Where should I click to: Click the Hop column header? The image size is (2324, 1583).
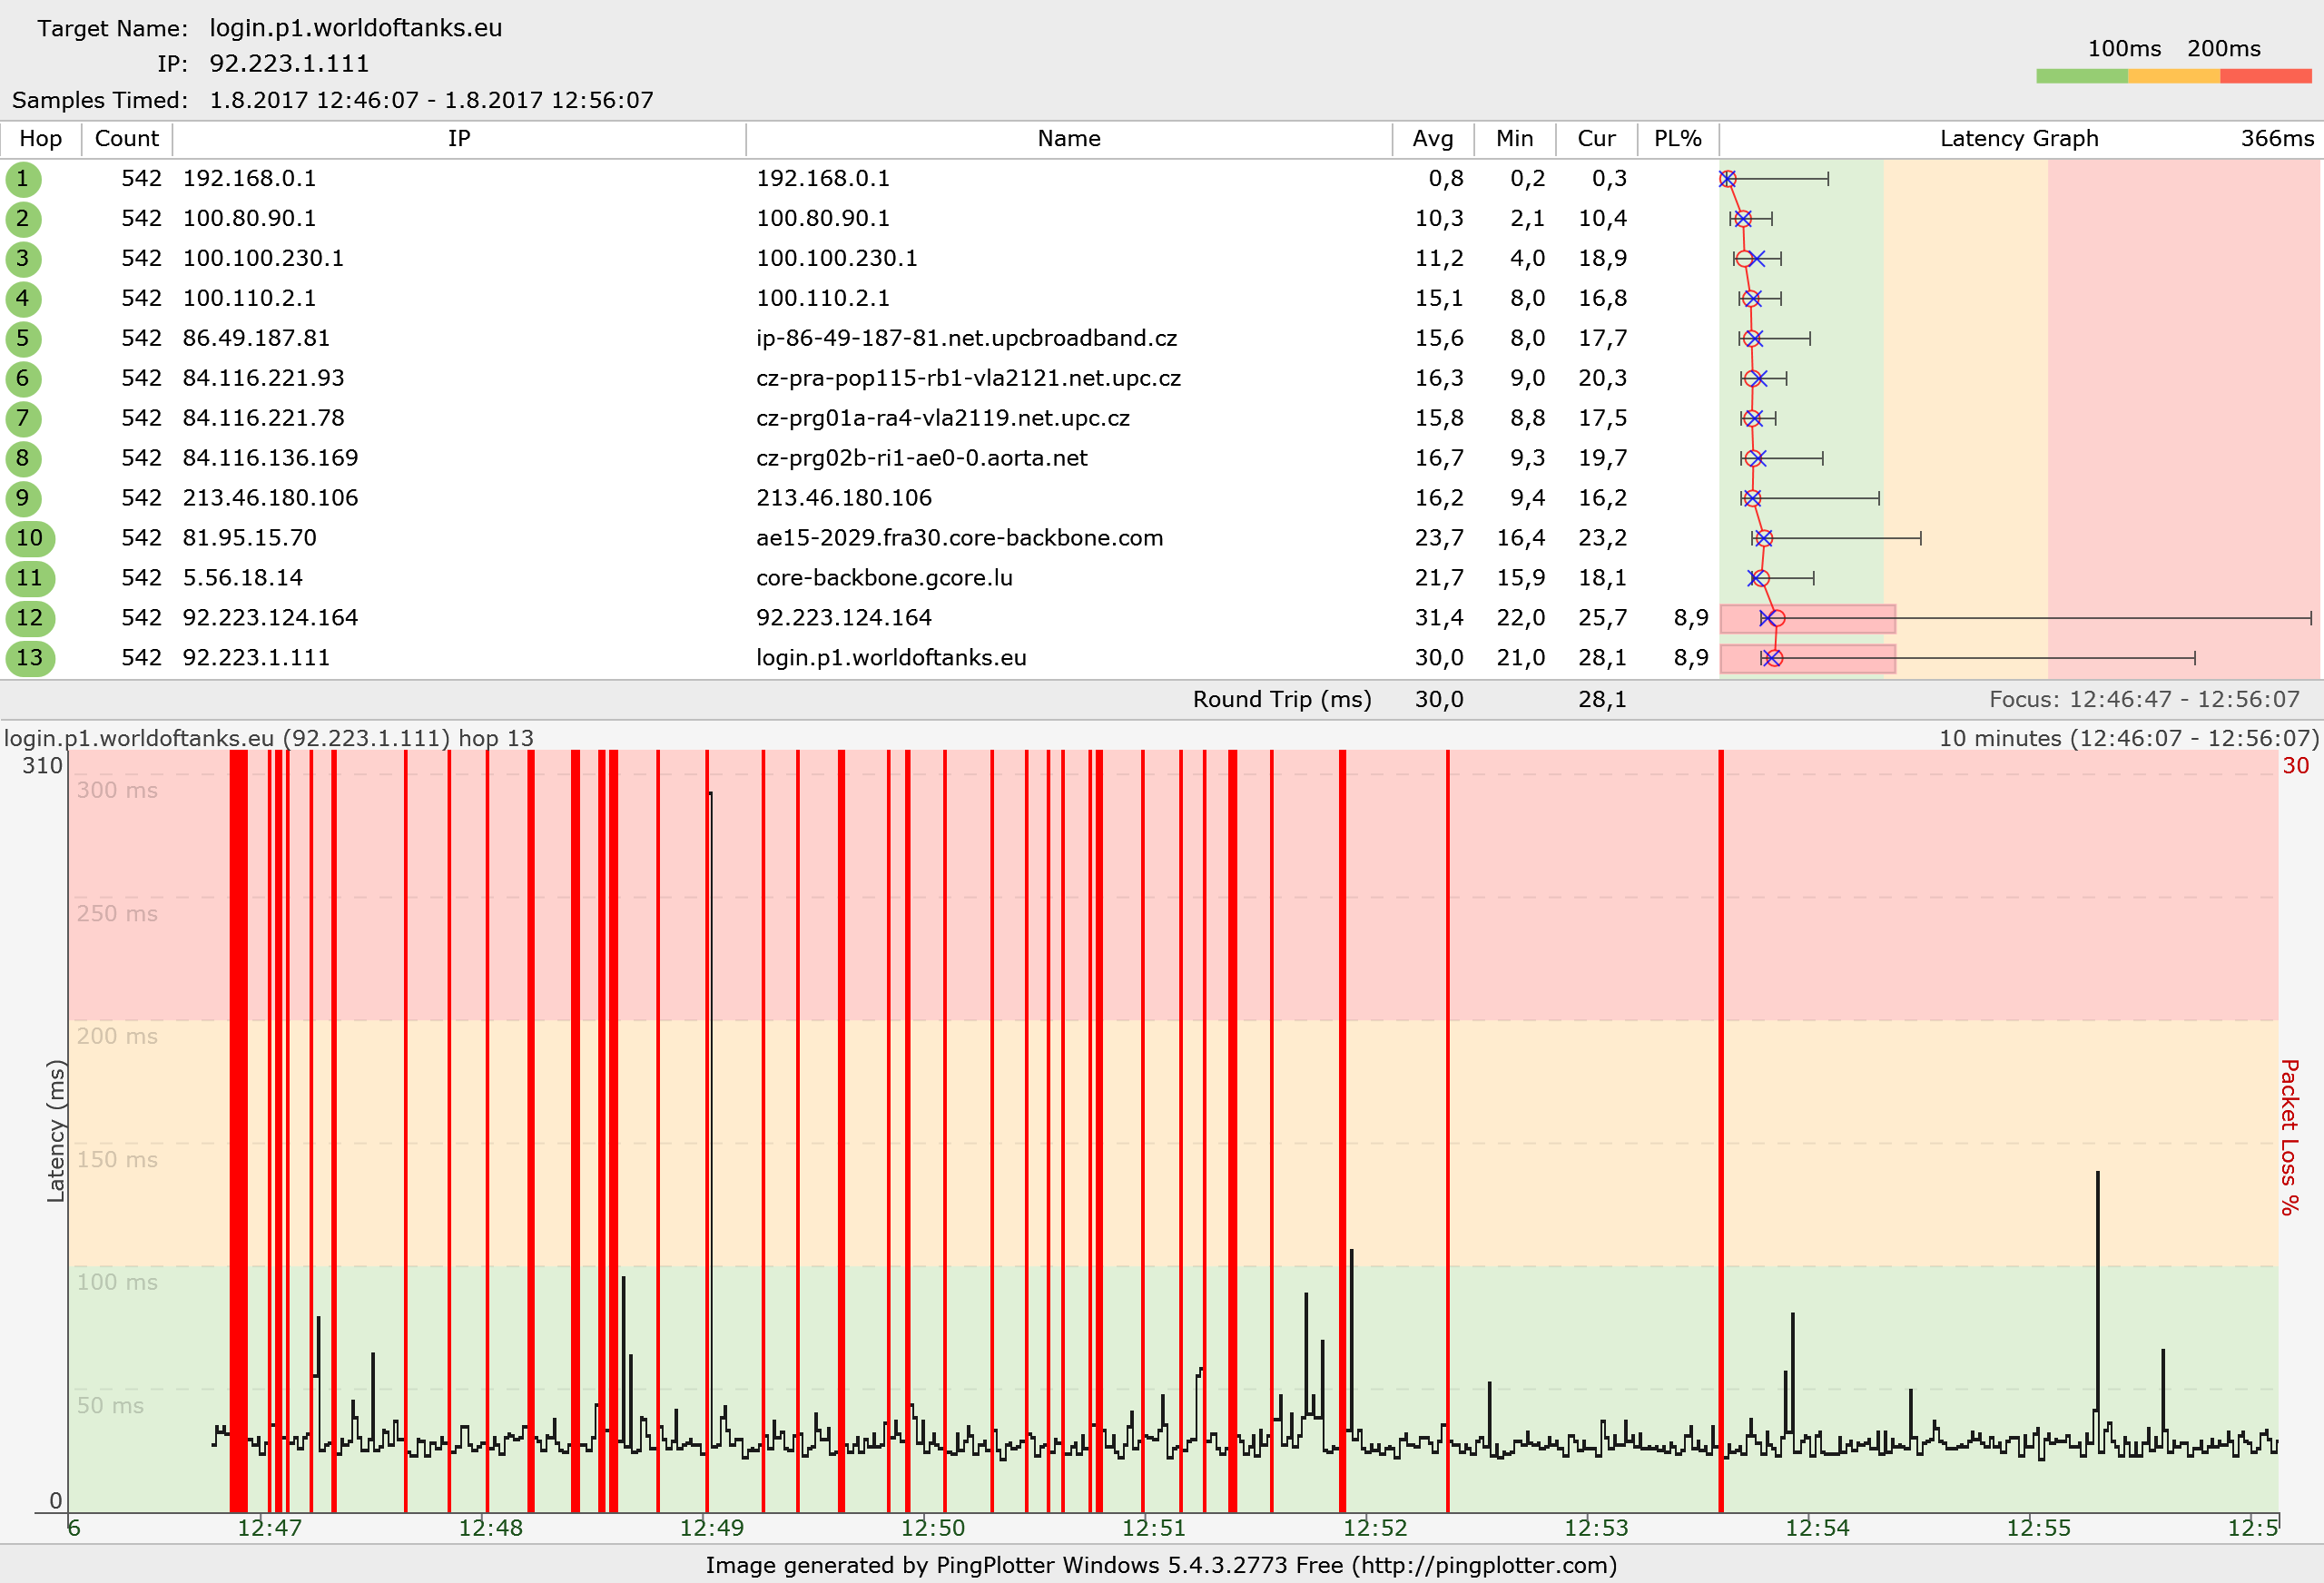(x=41, y=139)
